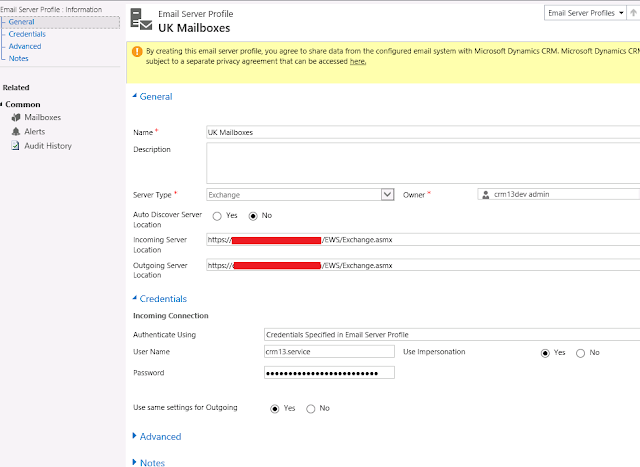Select Yes for Use Impersonation
Screen dimensions: 640x467
[x=545, y=353]
